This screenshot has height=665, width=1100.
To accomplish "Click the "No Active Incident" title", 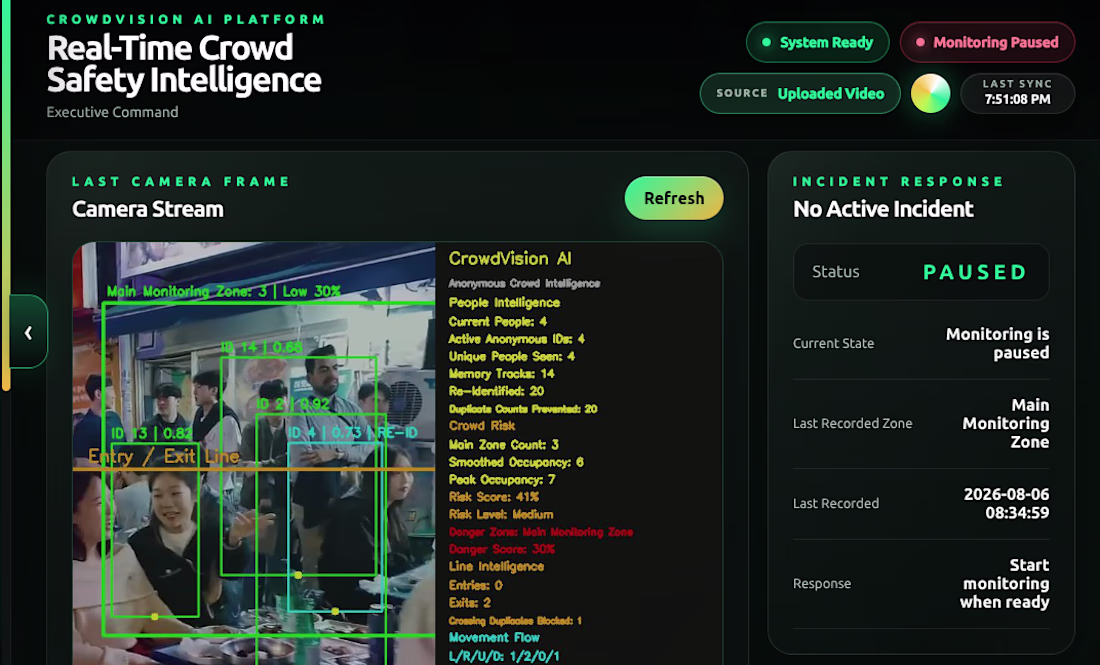I will coord(883,209).
